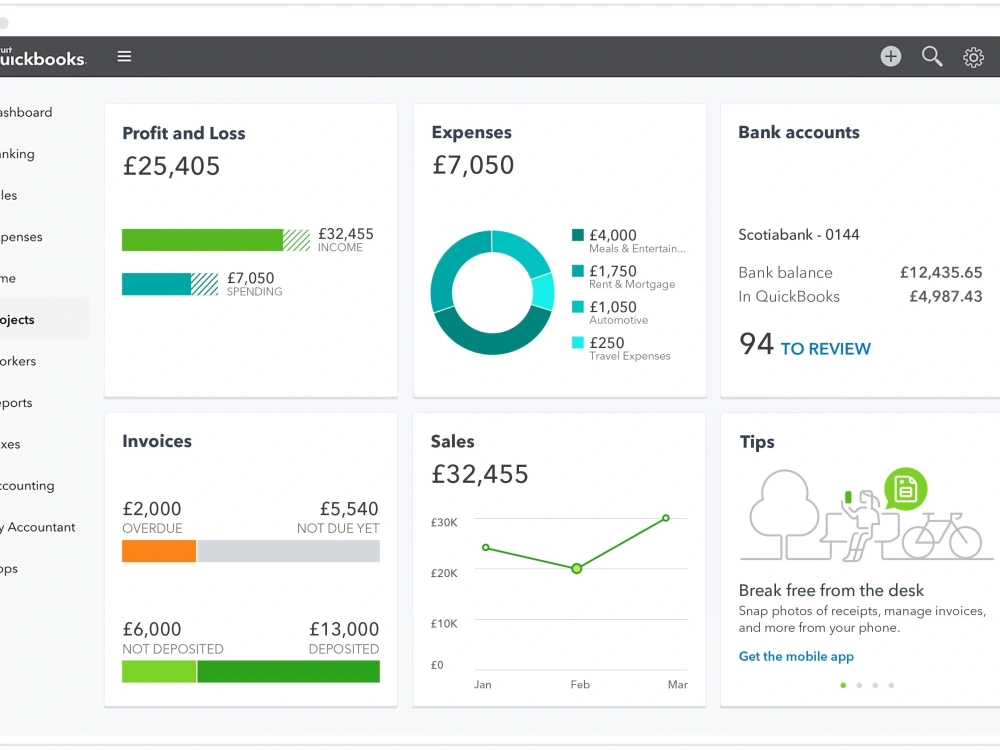
Task: Toggle the hamburger navigation menu
Action: pyautogui.click(x=124, y=57)
